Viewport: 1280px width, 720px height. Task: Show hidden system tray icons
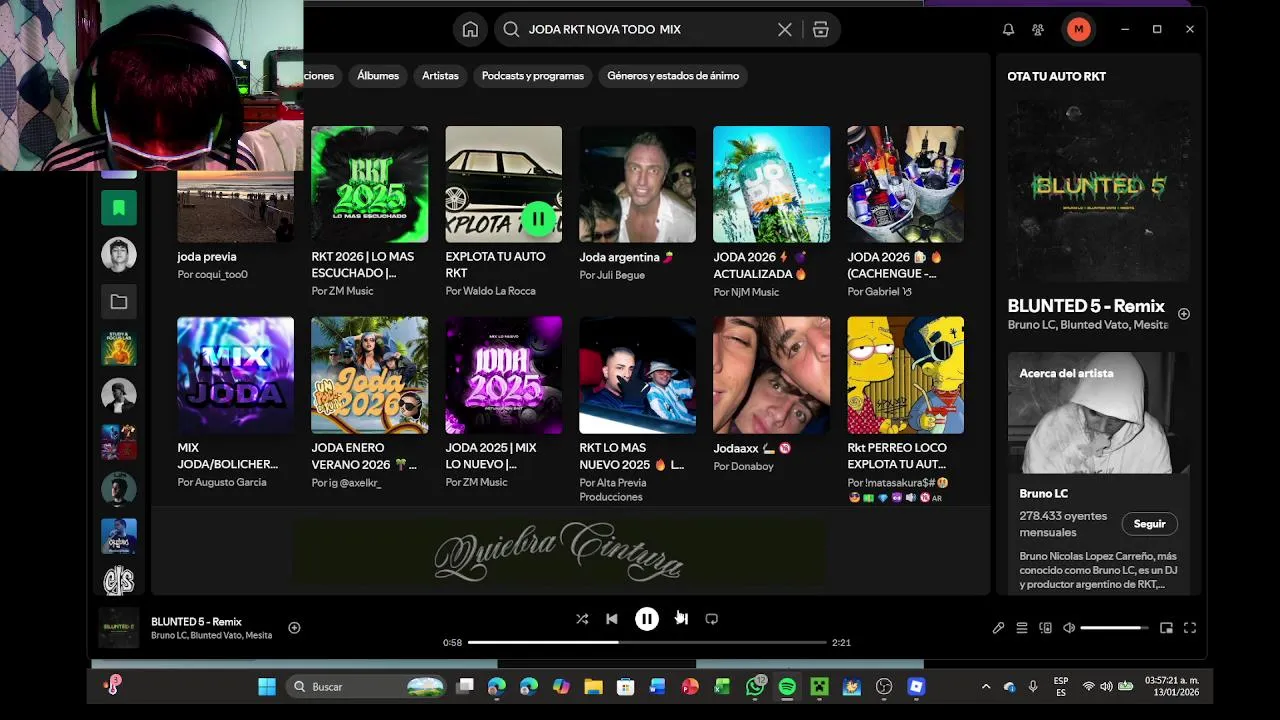coord(986,687)
